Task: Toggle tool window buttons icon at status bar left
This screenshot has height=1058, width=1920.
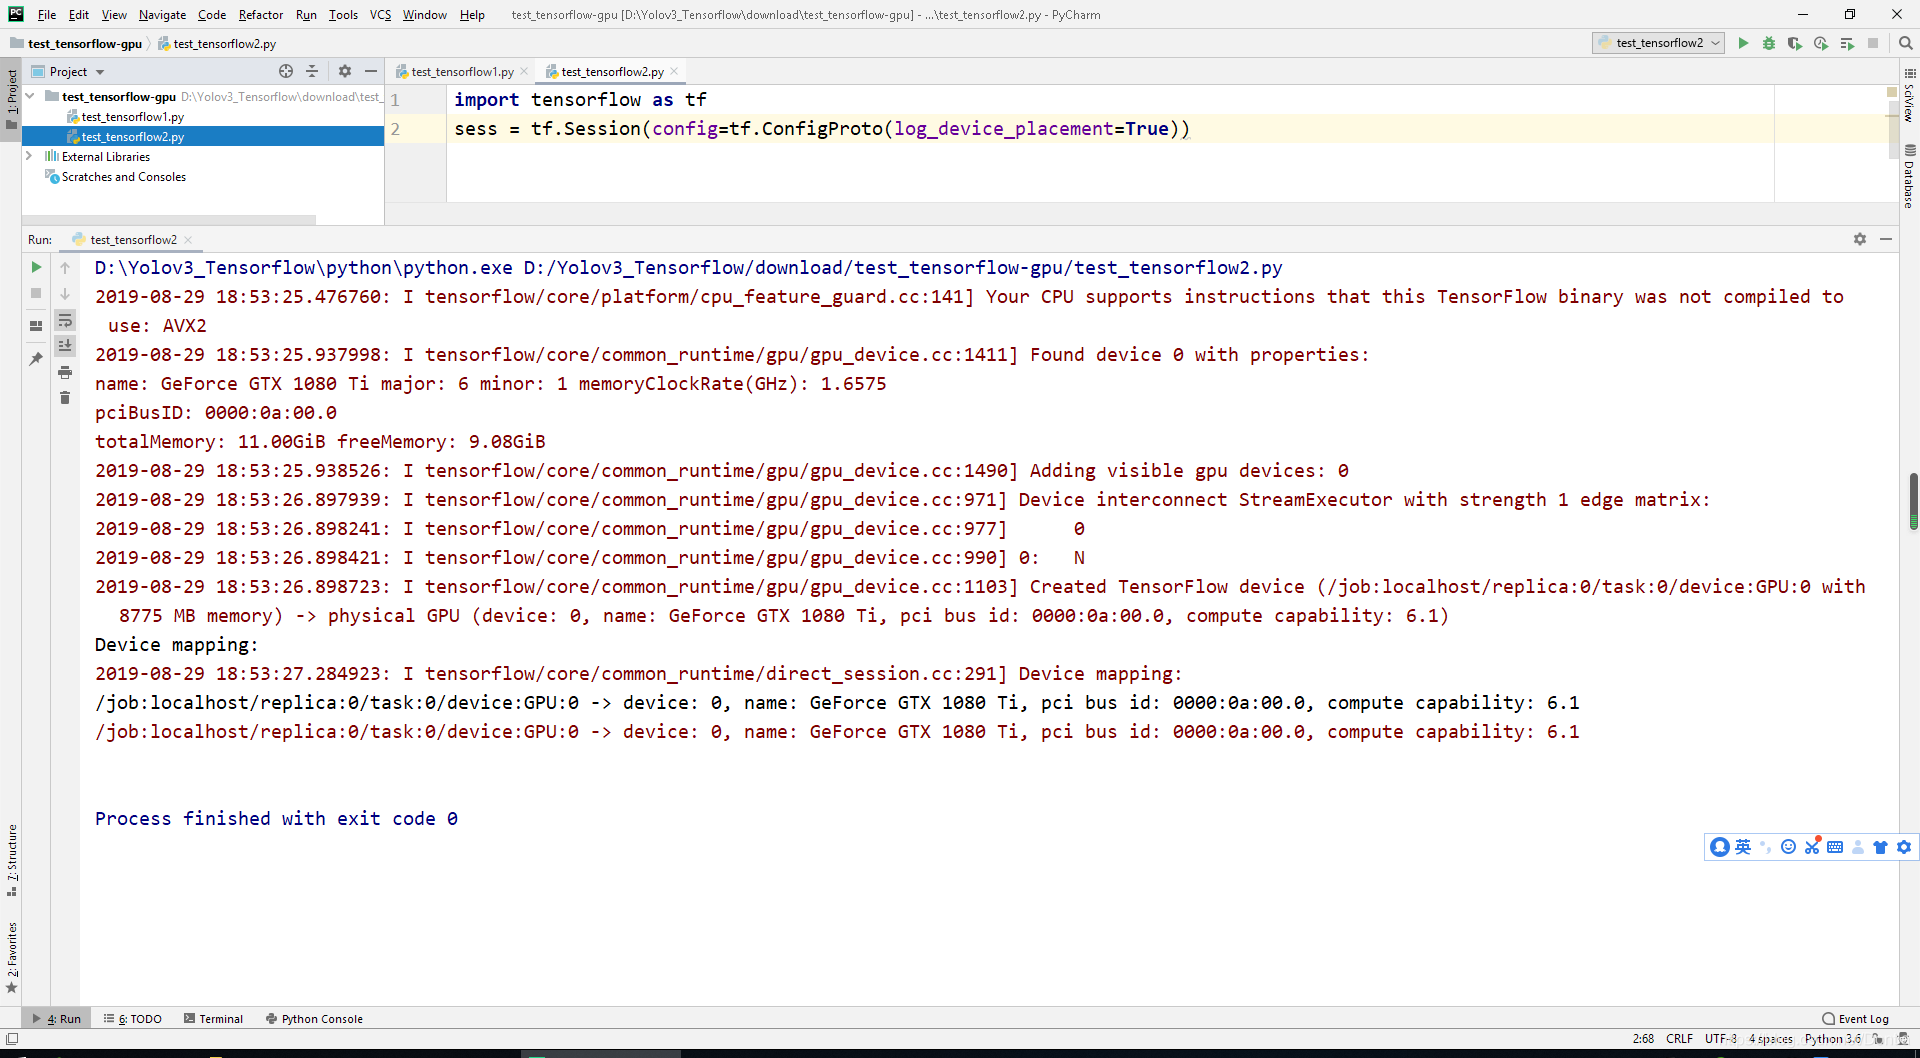Action: coord(12,1039)
